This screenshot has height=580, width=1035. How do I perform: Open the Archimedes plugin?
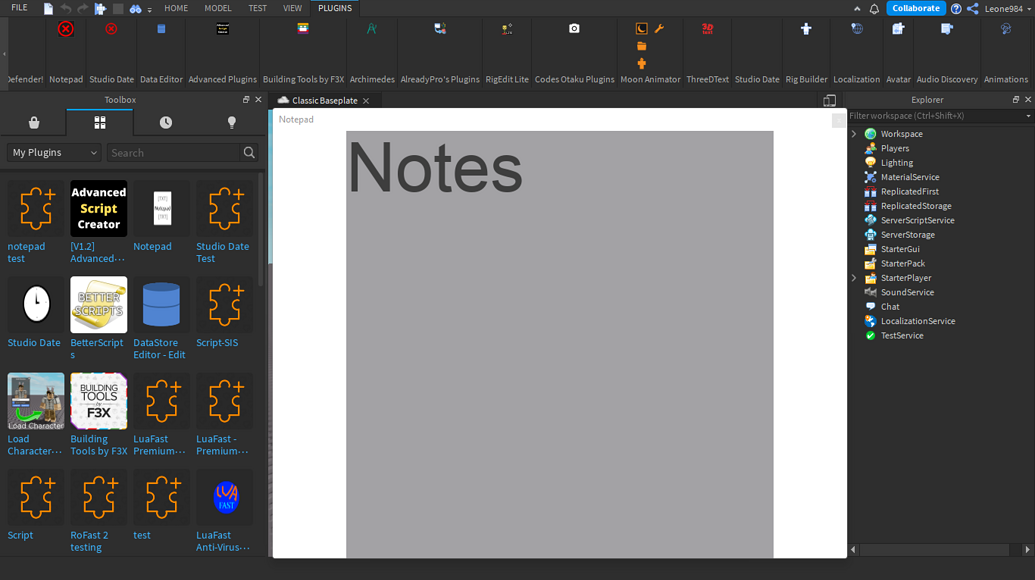coord(372,29)
